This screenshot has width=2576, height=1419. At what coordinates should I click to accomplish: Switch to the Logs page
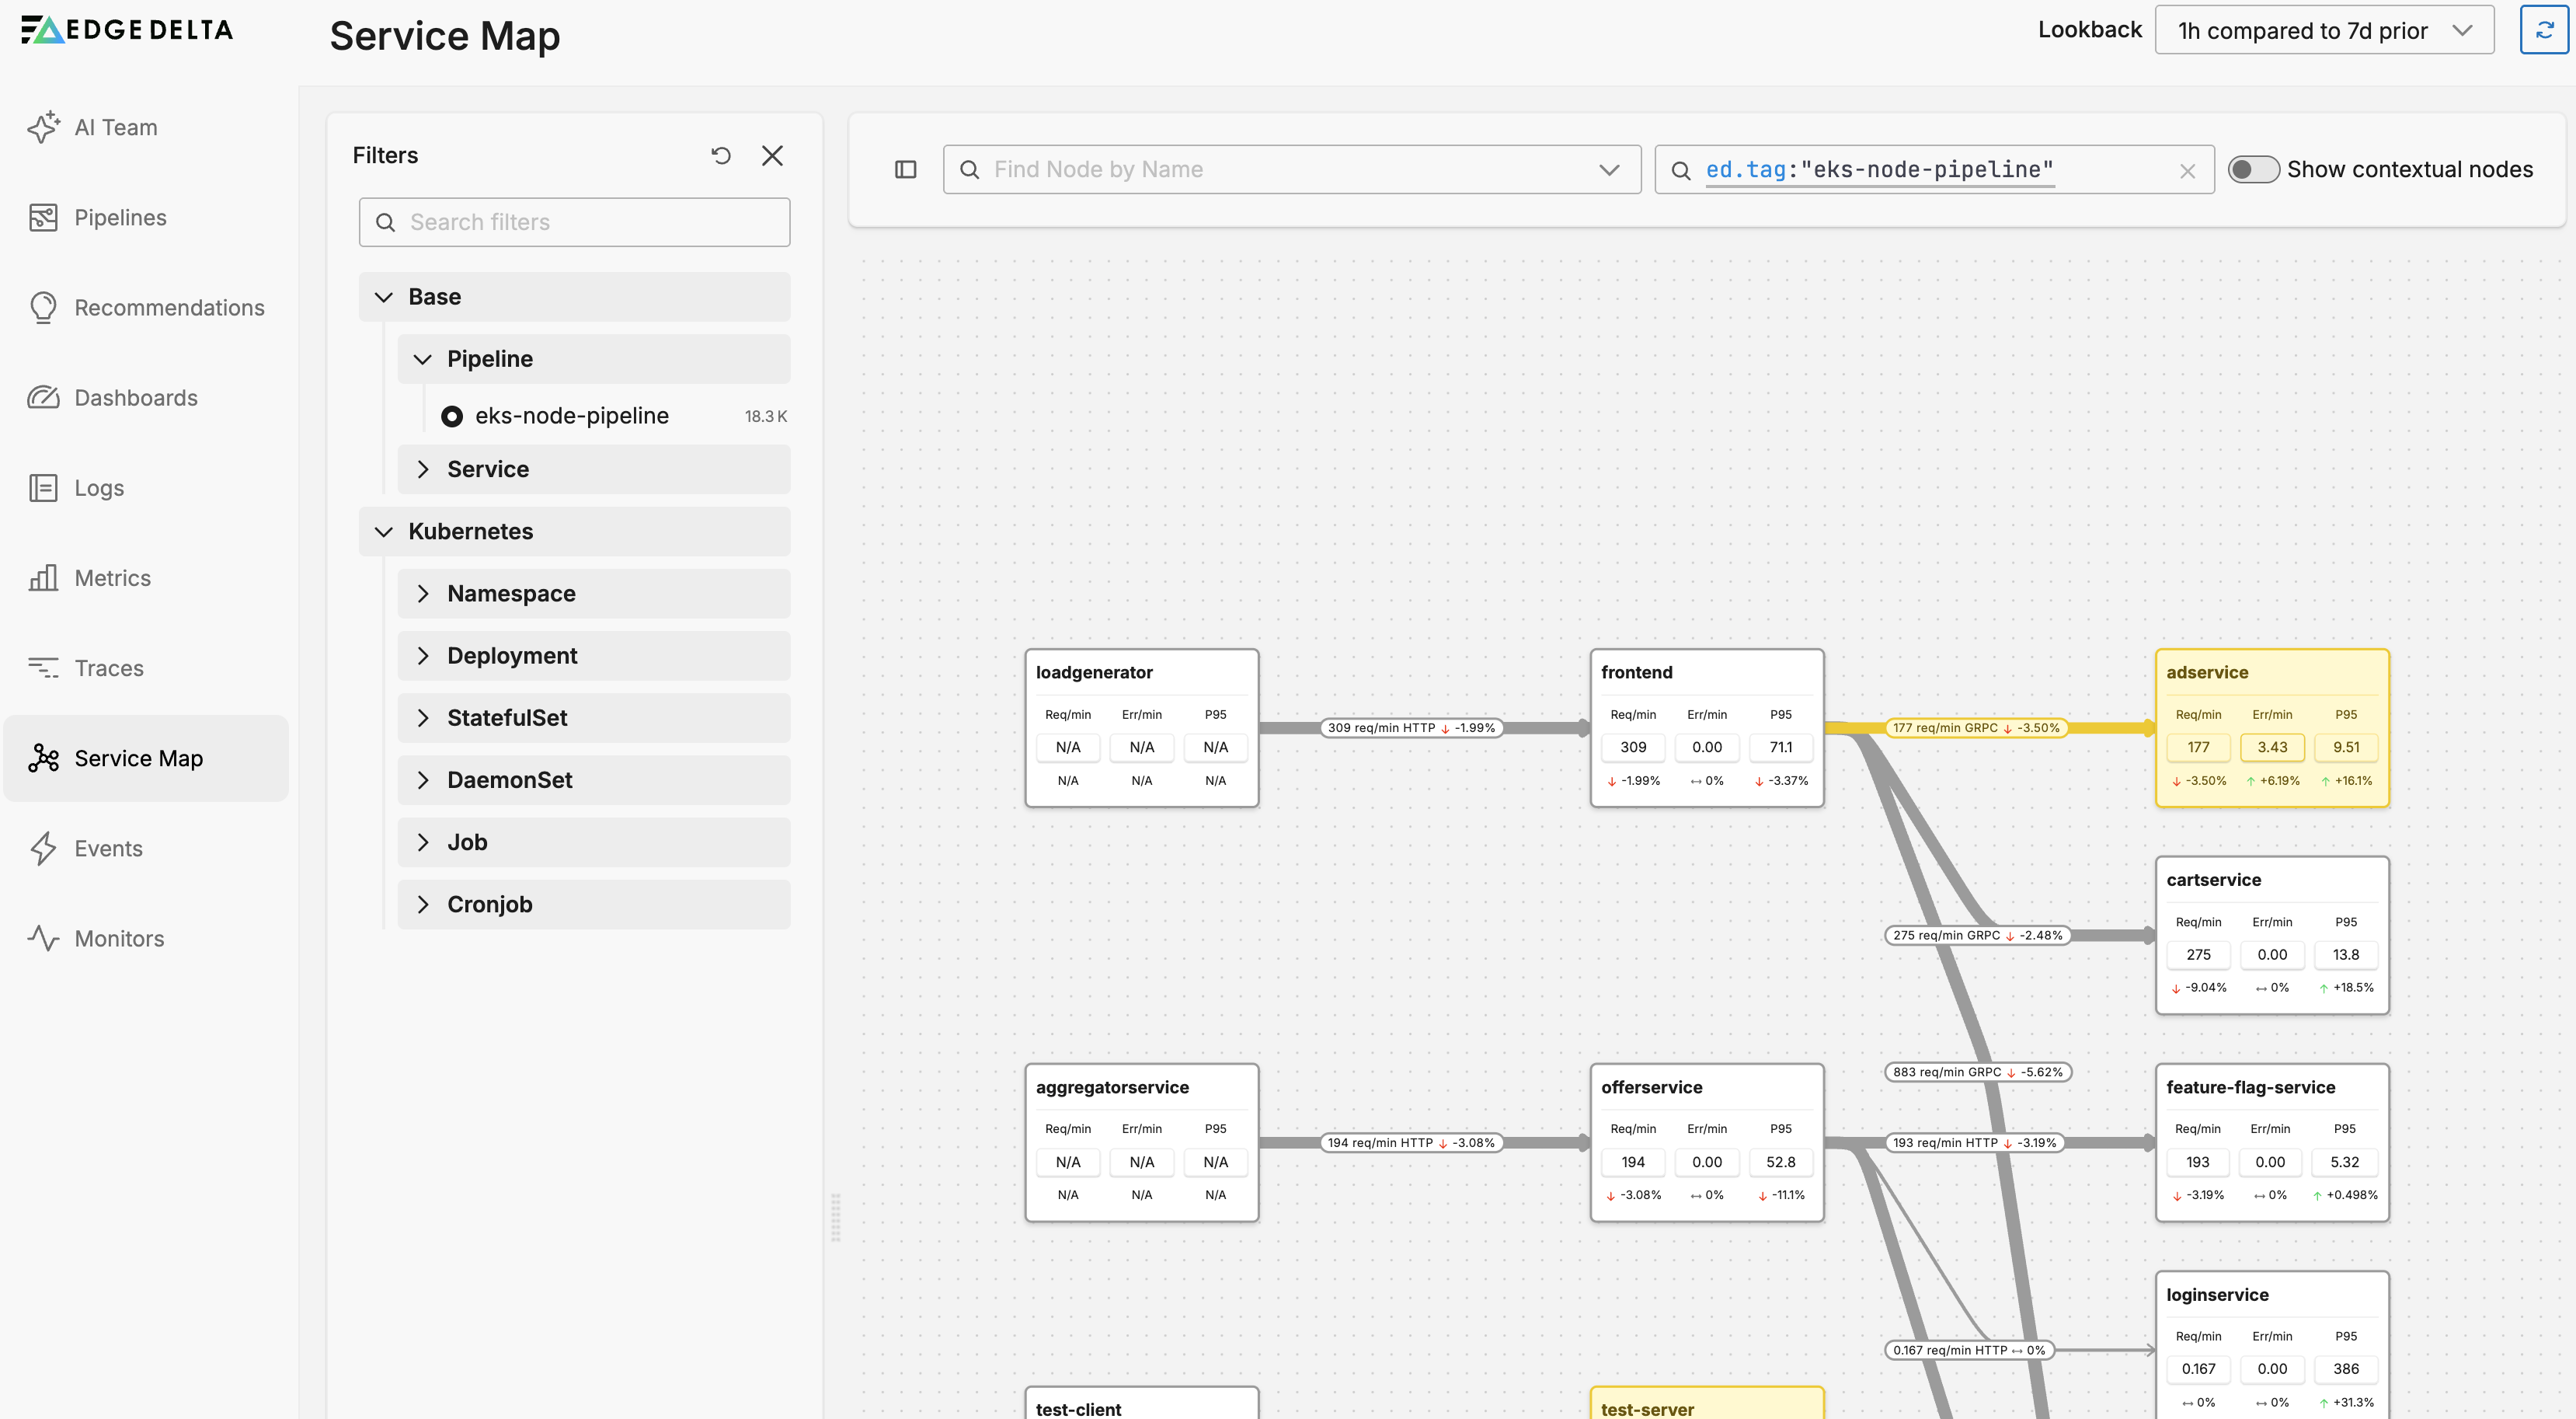point(99,488)
